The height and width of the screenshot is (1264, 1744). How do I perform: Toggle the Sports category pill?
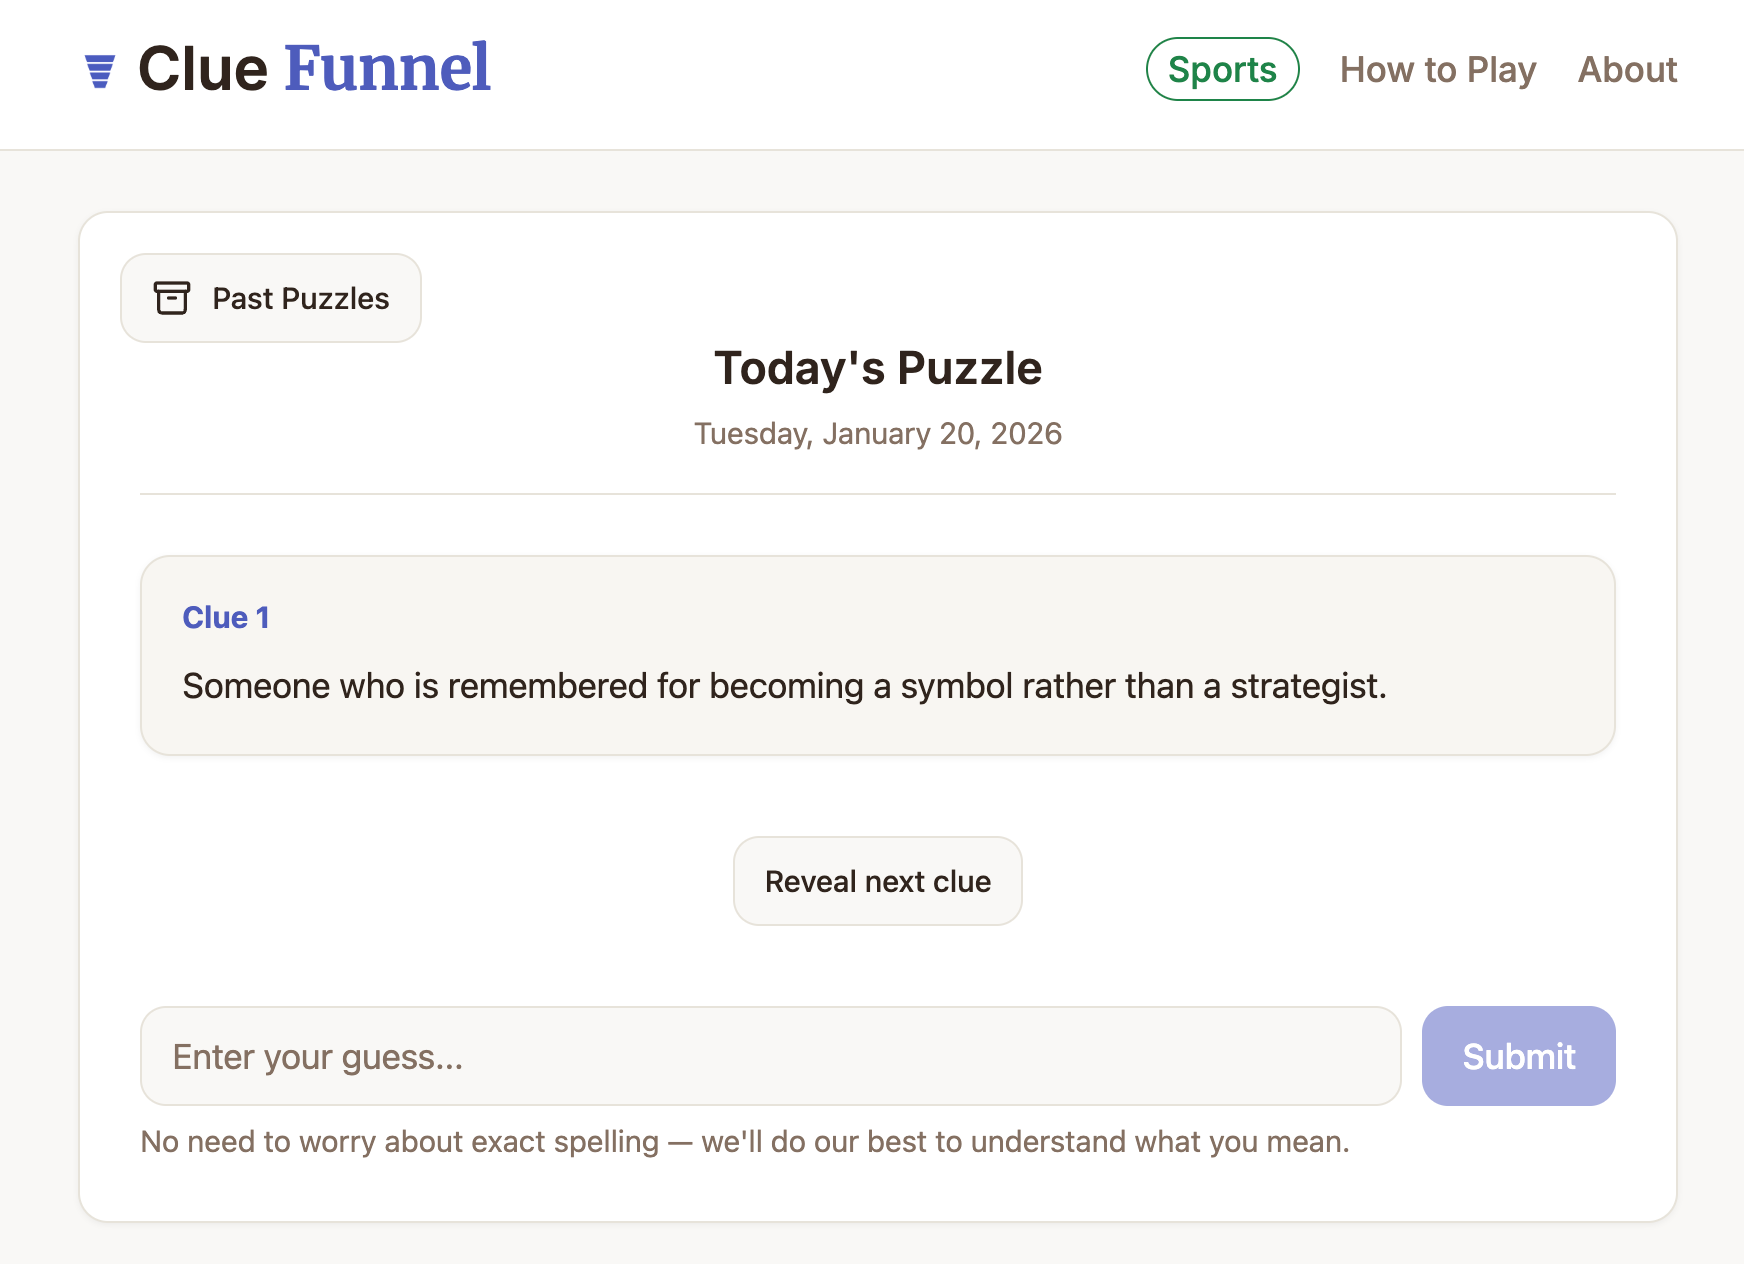[1222, 69]
